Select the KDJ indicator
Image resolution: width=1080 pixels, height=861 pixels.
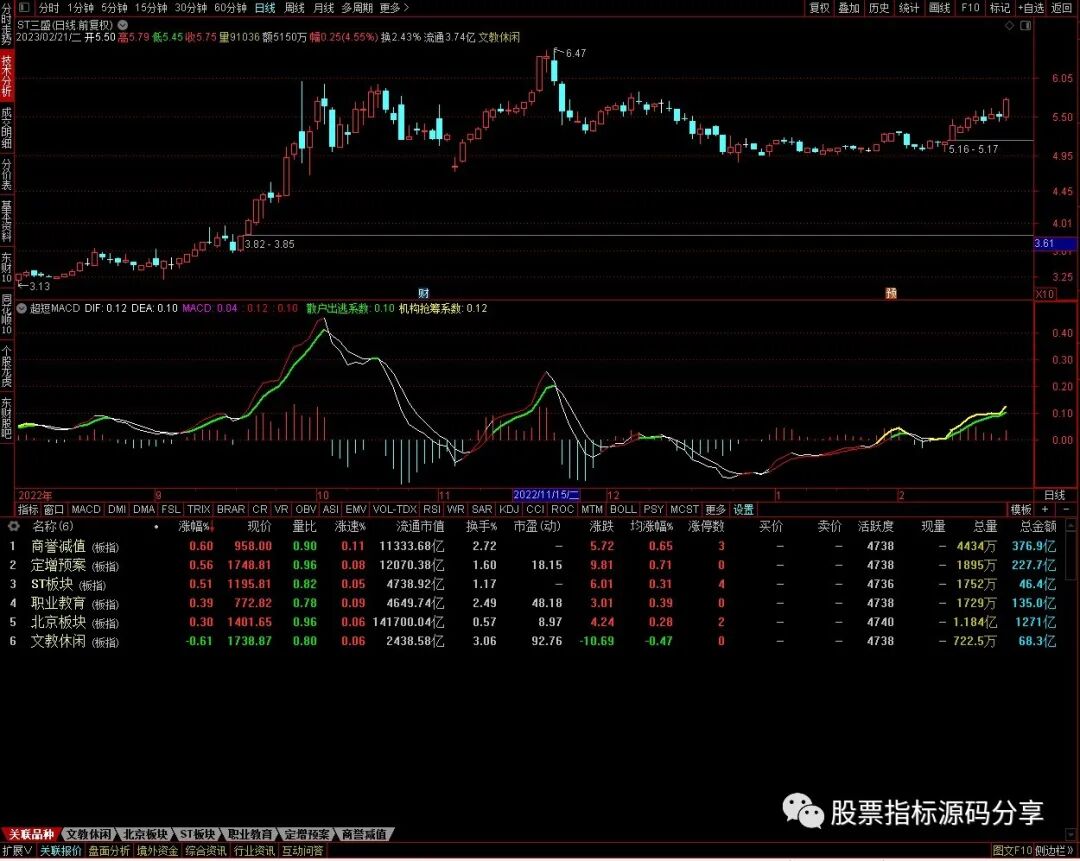pyautogui.click(x=509, y=509)
